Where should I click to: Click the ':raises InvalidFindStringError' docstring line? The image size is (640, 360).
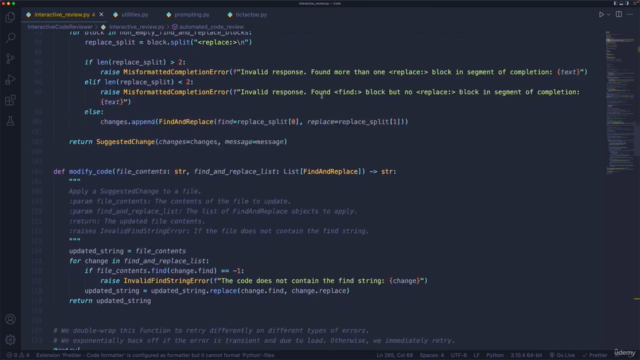(219, 231)
